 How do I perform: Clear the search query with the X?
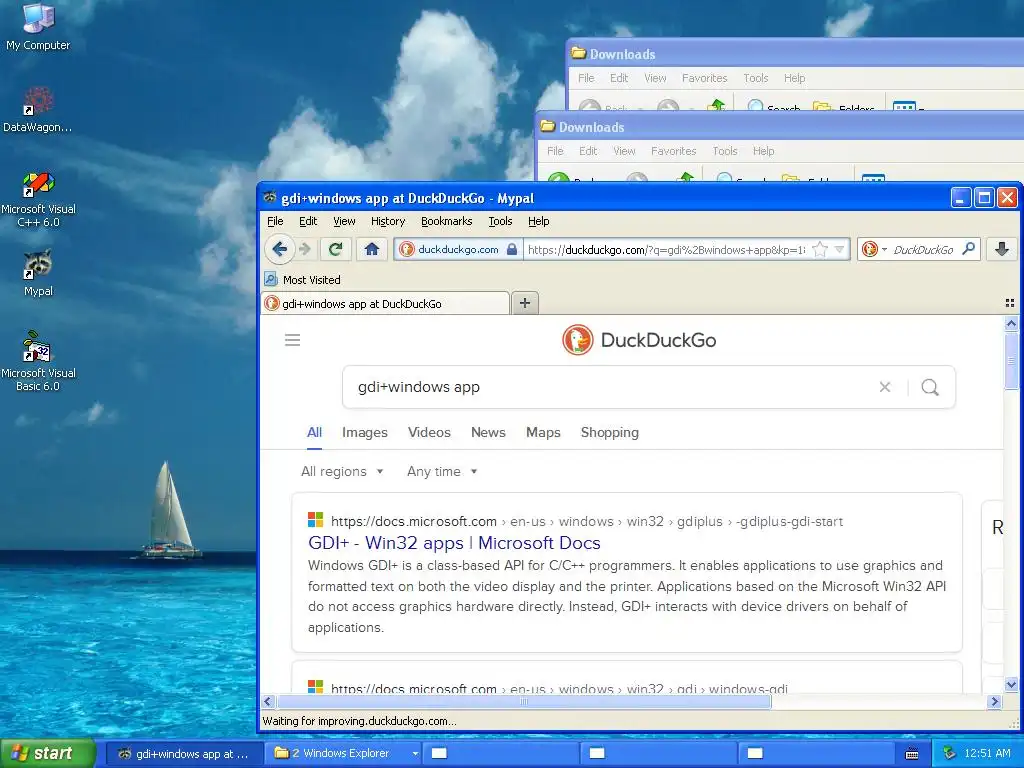point(885,387)
